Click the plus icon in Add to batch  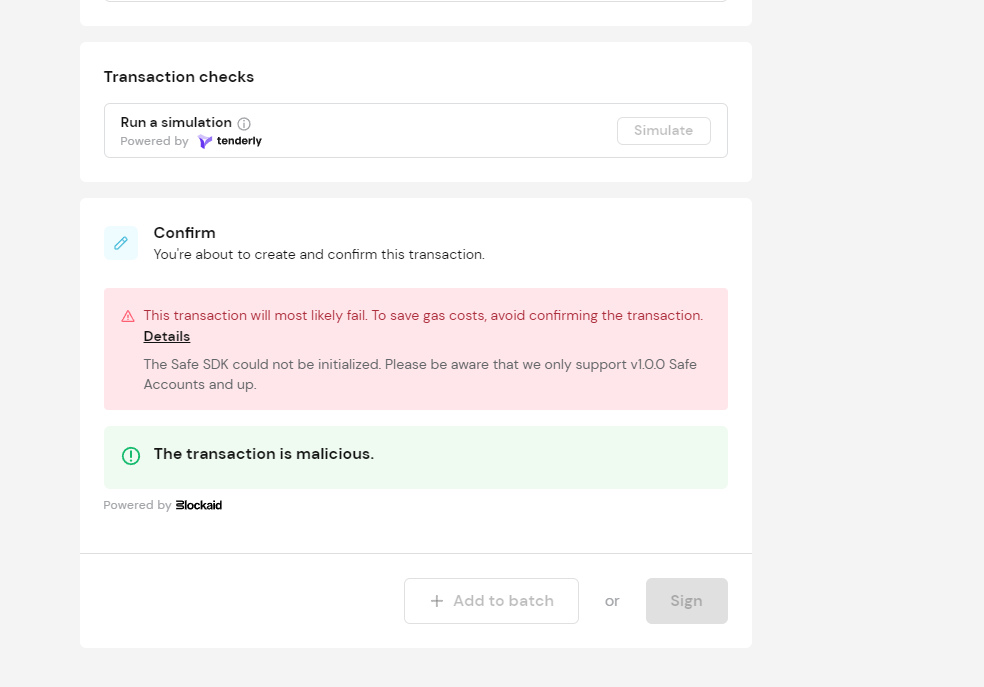pos(437,601)
